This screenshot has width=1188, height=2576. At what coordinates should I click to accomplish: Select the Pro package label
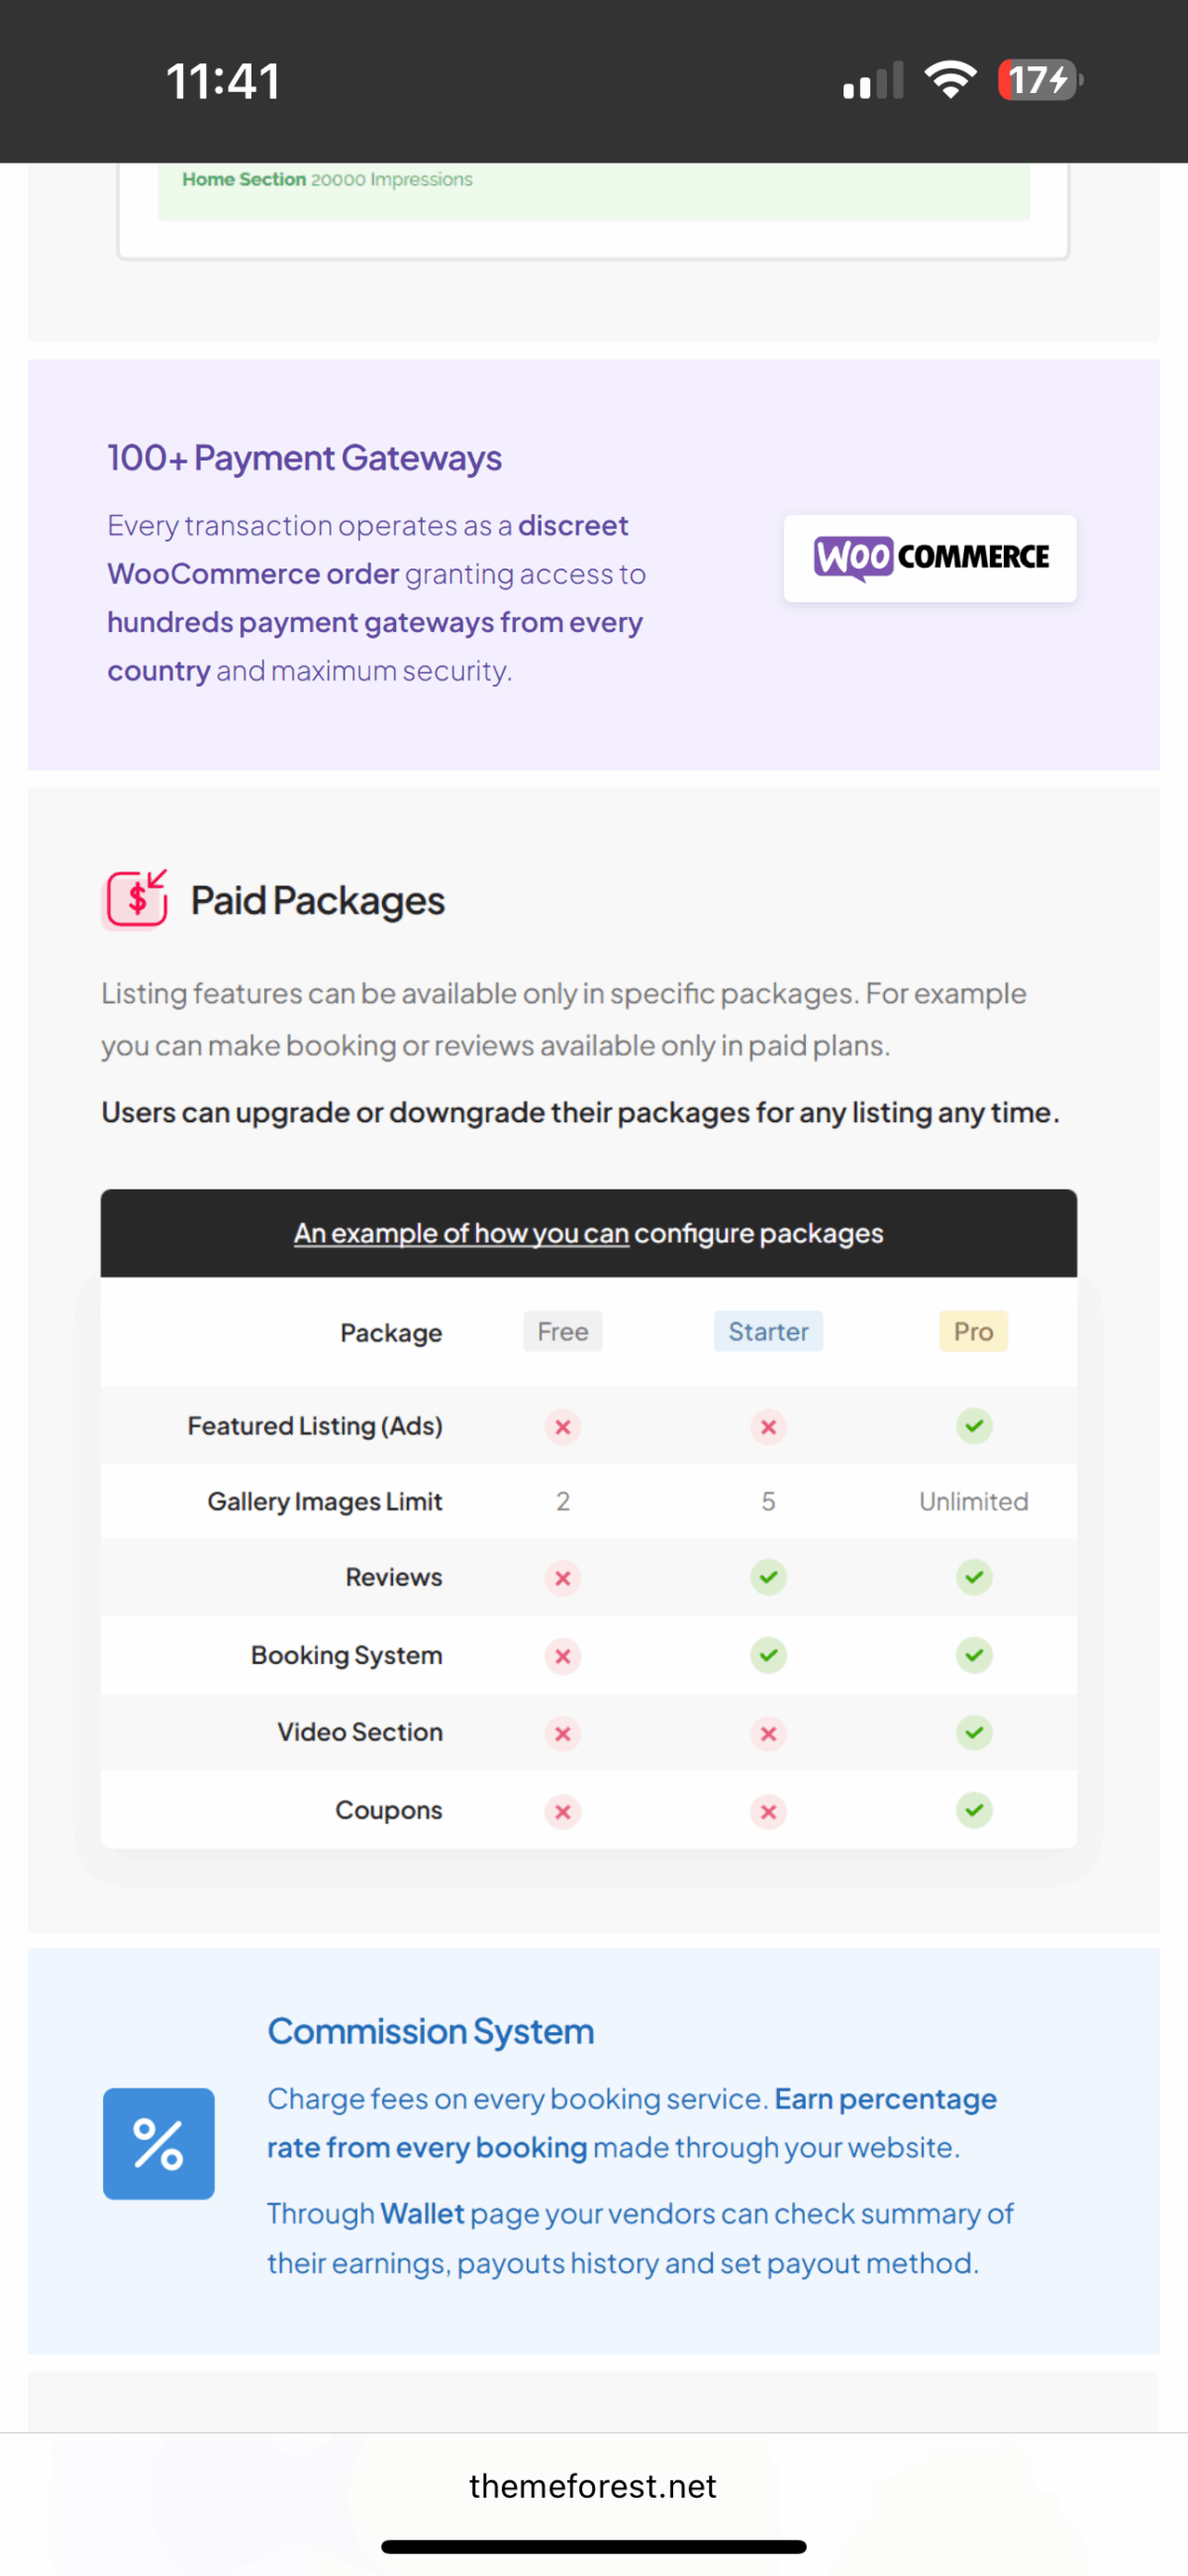click(973, 1331)
